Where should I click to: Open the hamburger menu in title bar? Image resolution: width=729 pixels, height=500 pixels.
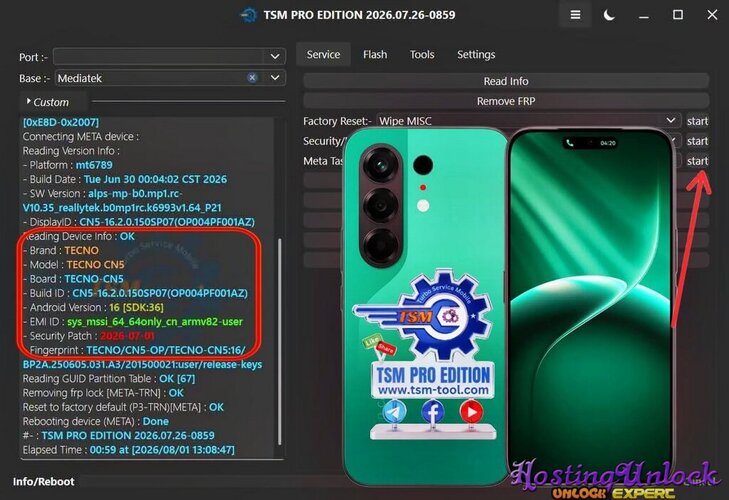click(x=575, y=15)
